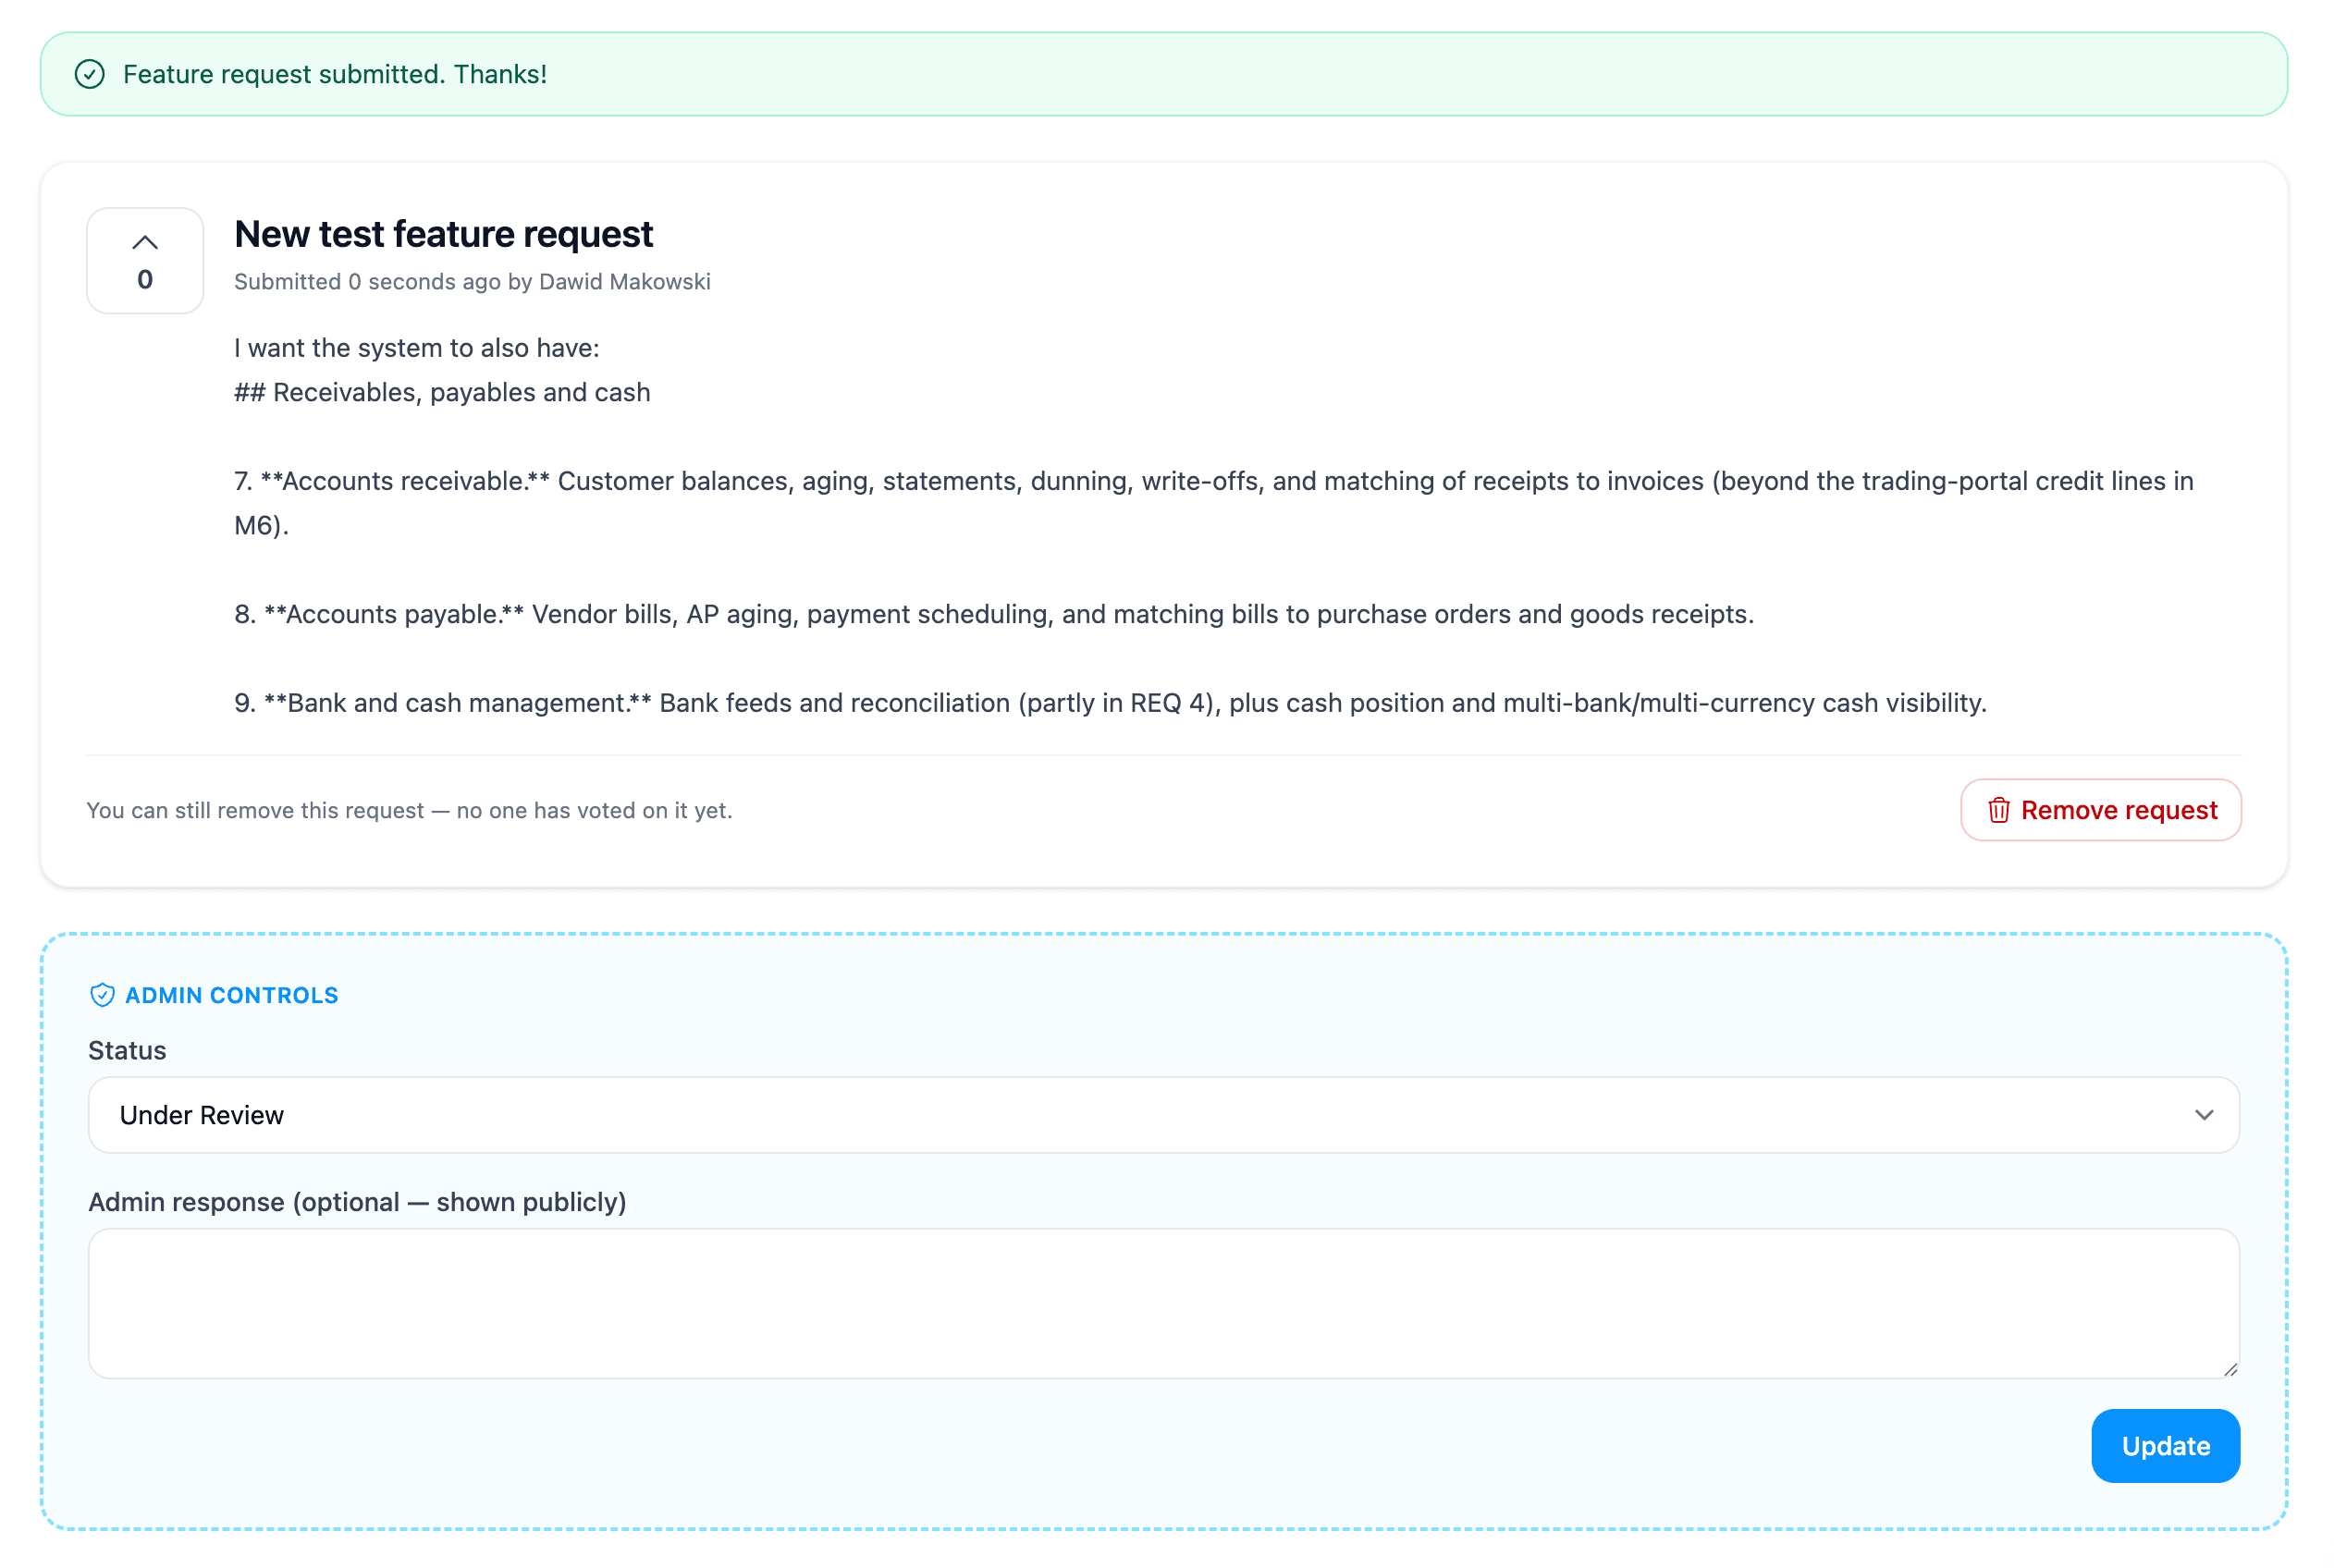Click the Admin Controls shield icon
The image size is (2334, 1568).
click(102, 995)
